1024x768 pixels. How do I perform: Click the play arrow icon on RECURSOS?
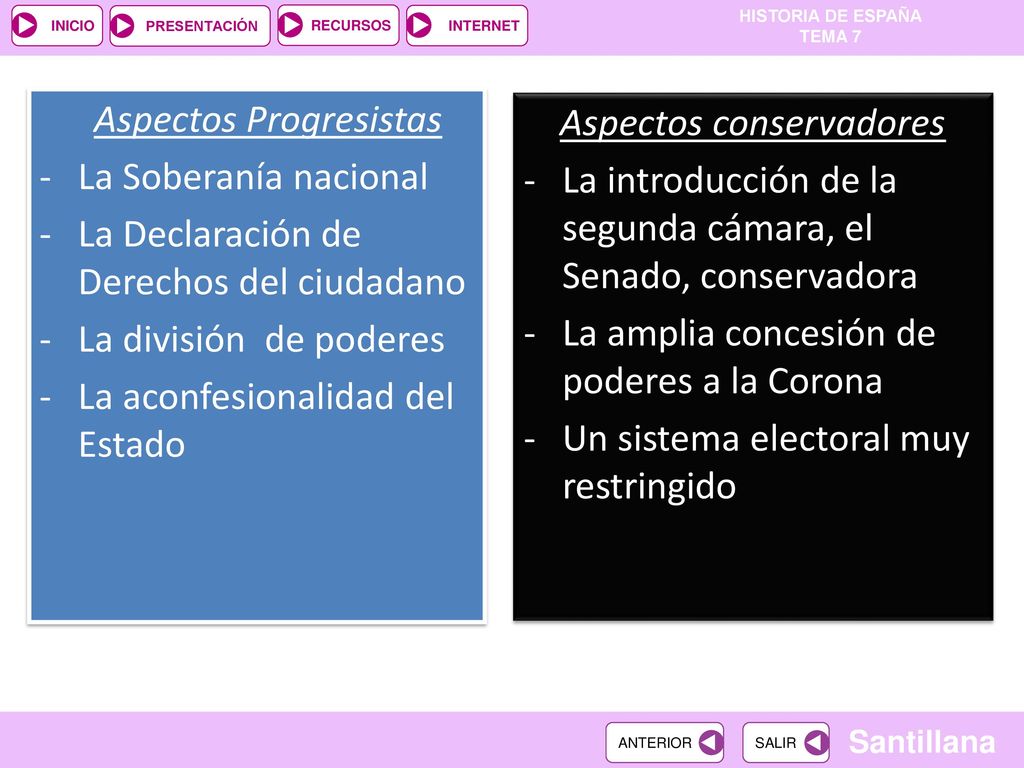291,25
